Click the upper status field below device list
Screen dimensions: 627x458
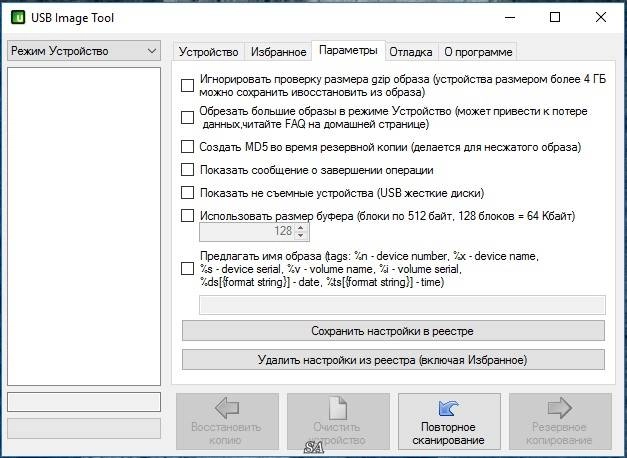point(84,402)
